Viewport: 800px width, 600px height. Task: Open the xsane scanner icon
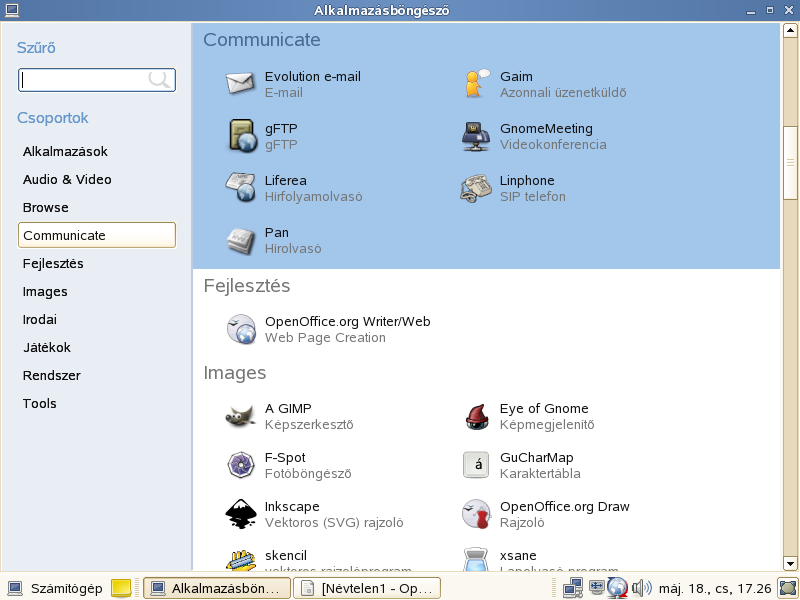[x=476, y=559]
